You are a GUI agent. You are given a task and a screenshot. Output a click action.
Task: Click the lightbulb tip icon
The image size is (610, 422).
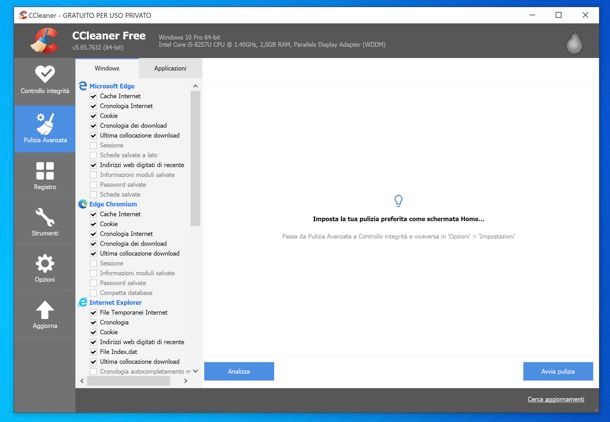click(398, 201)
